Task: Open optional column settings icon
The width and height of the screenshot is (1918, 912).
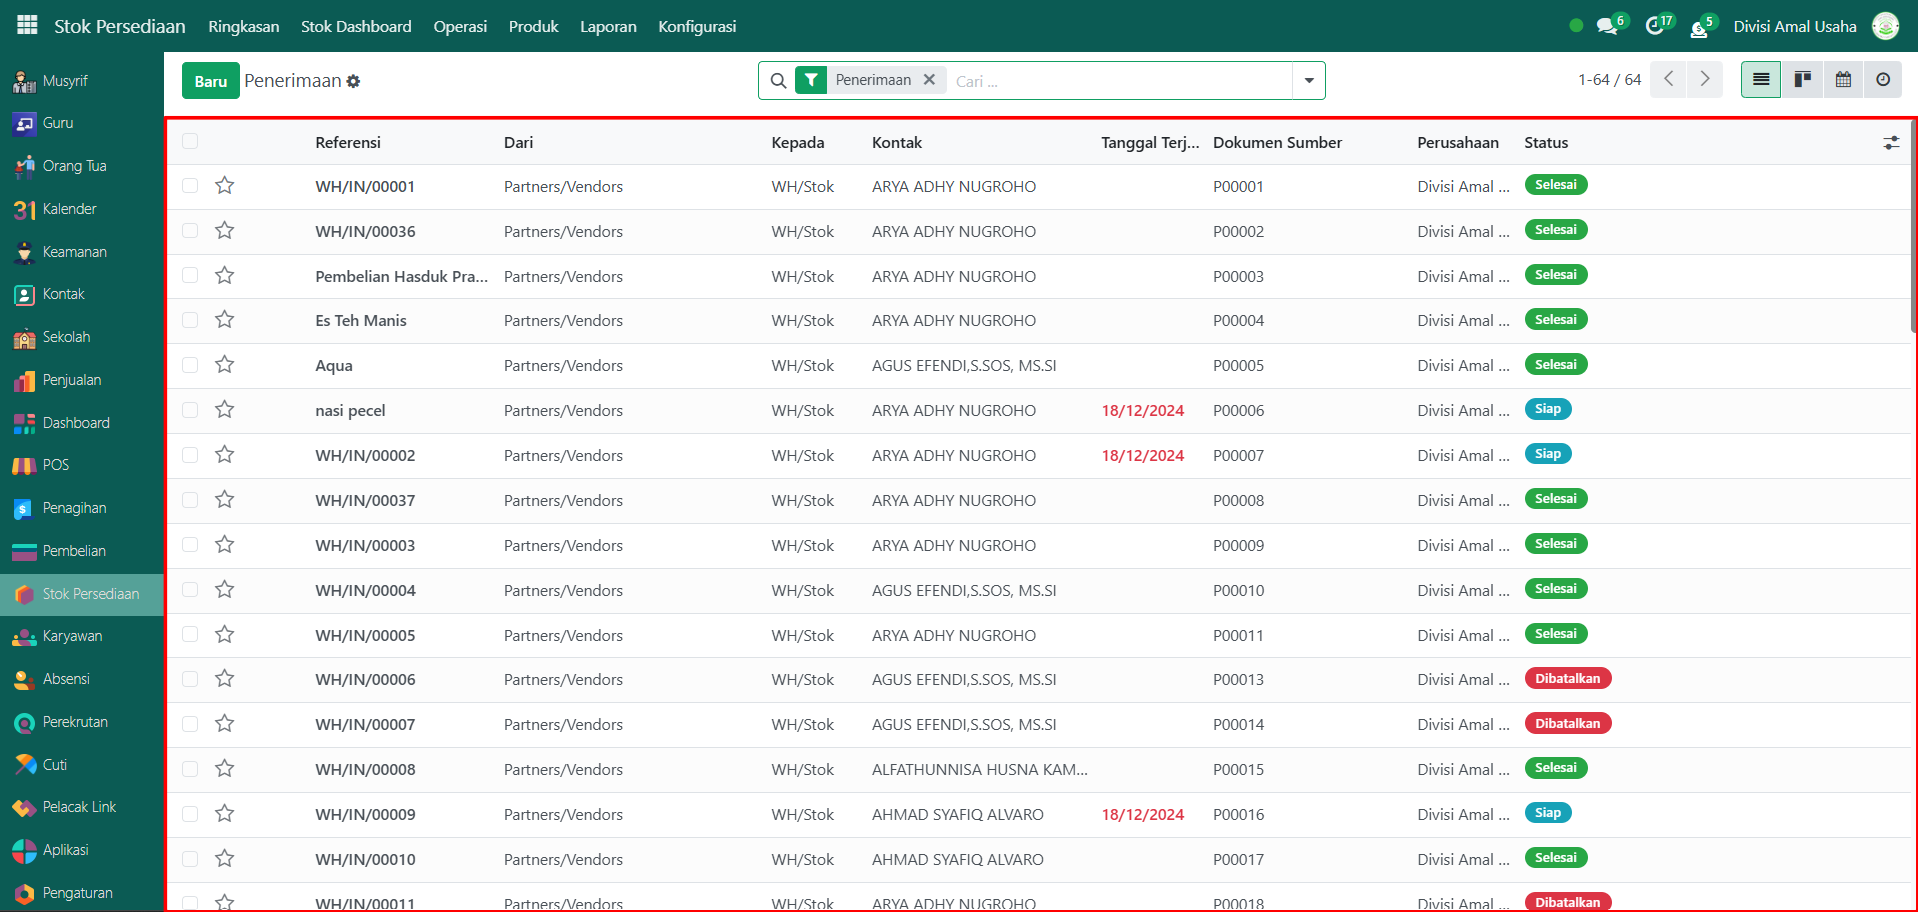Action: [1891, 143]
